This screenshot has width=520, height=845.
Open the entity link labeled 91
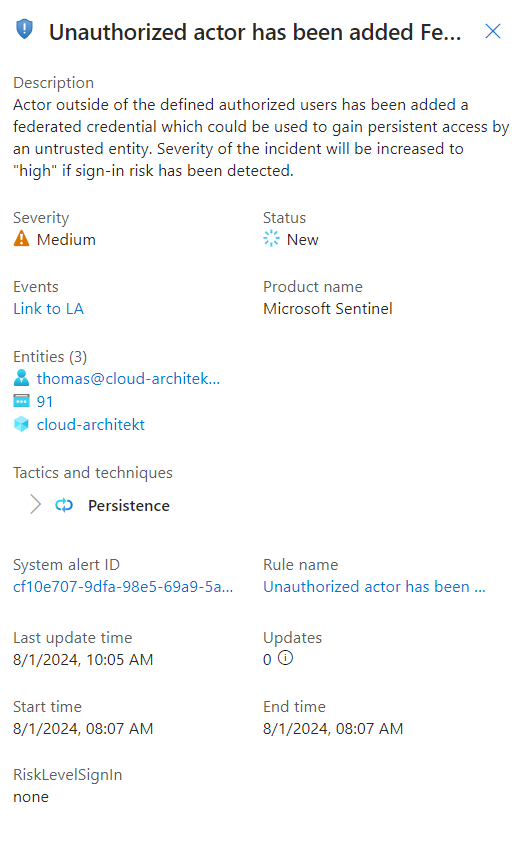click(45, 401)
